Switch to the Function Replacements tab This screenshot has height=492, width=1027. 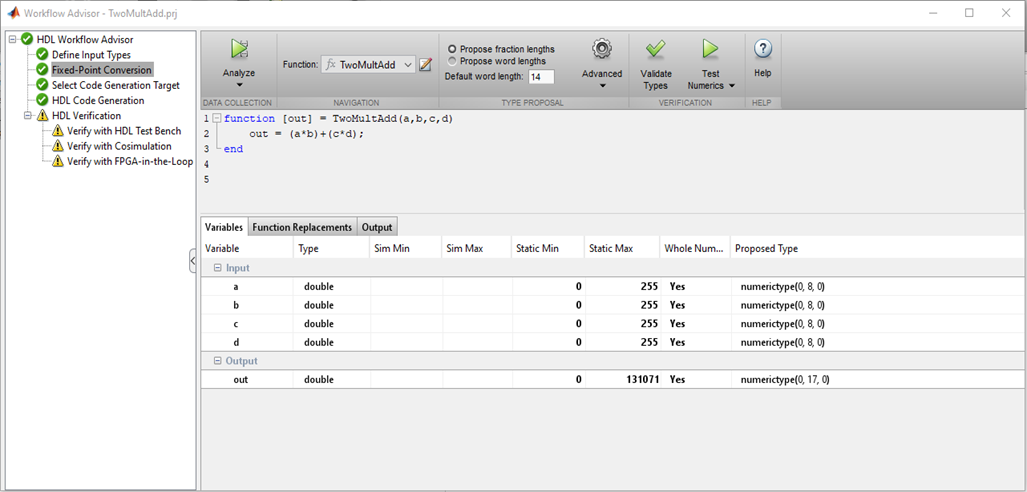coord(303,227)
